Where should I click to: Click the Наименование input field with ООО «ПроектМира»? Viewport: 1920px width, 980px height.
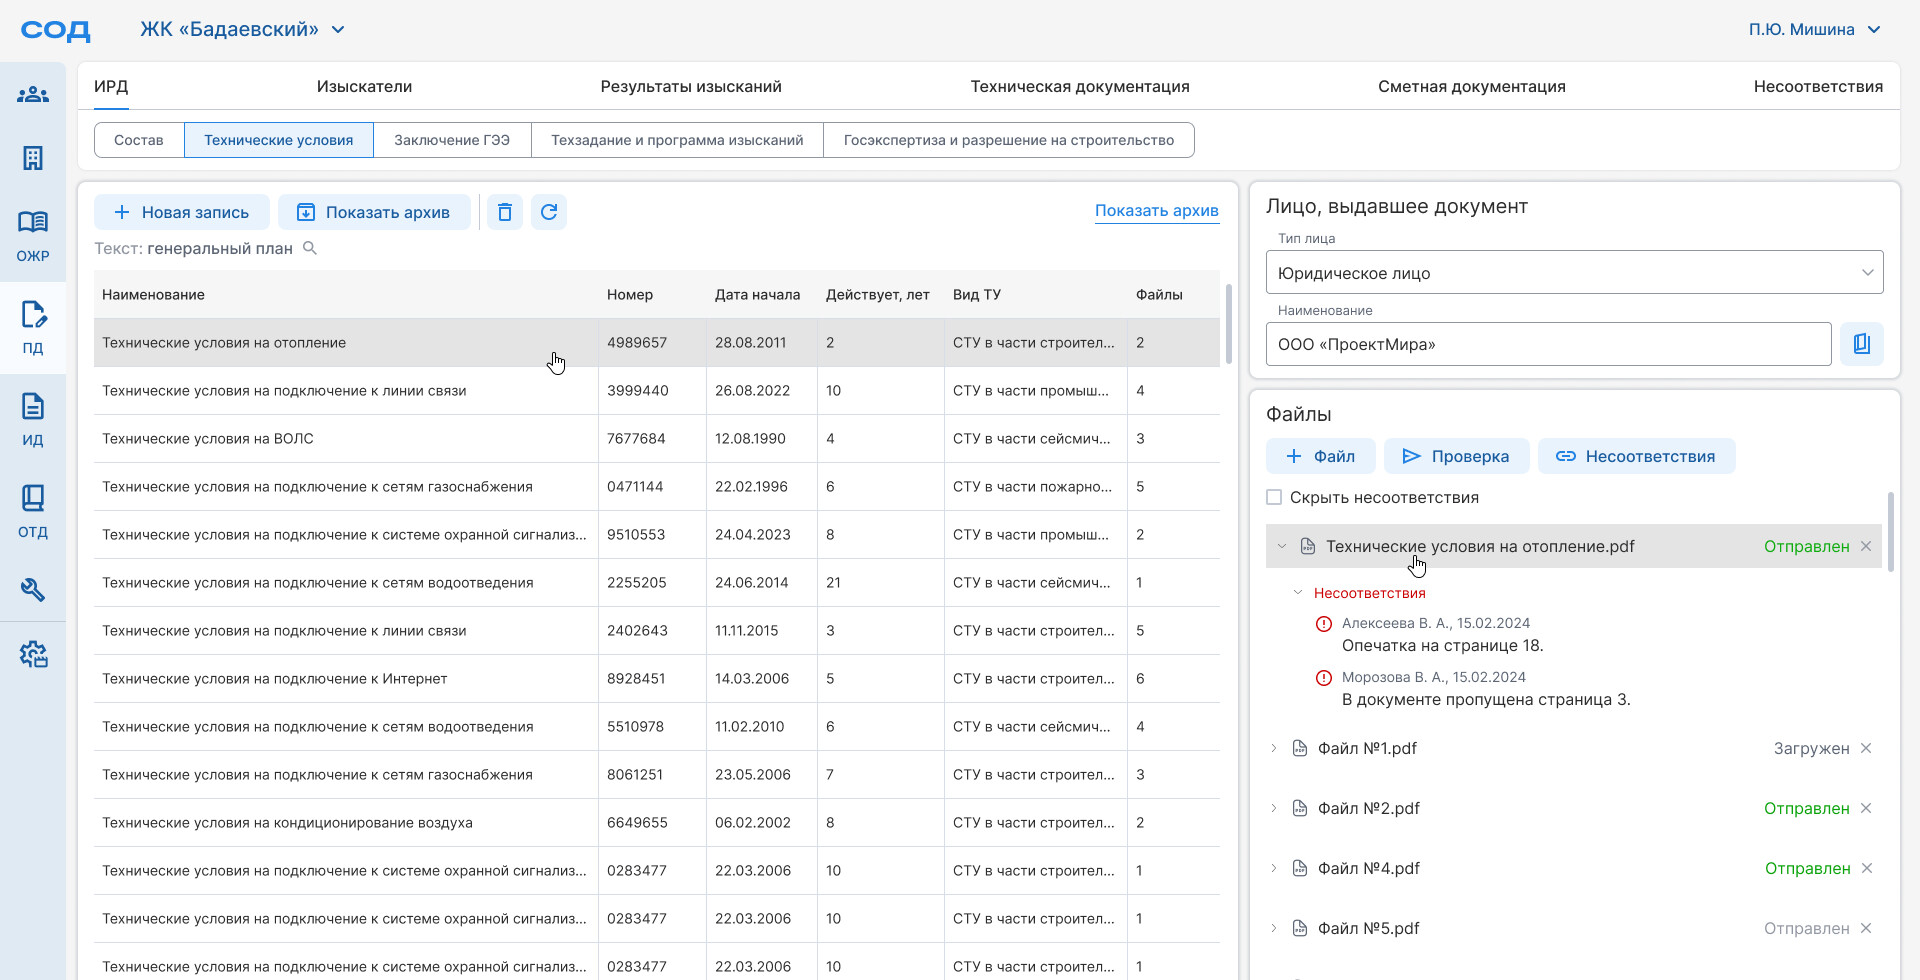click(x=1549, y=344)
